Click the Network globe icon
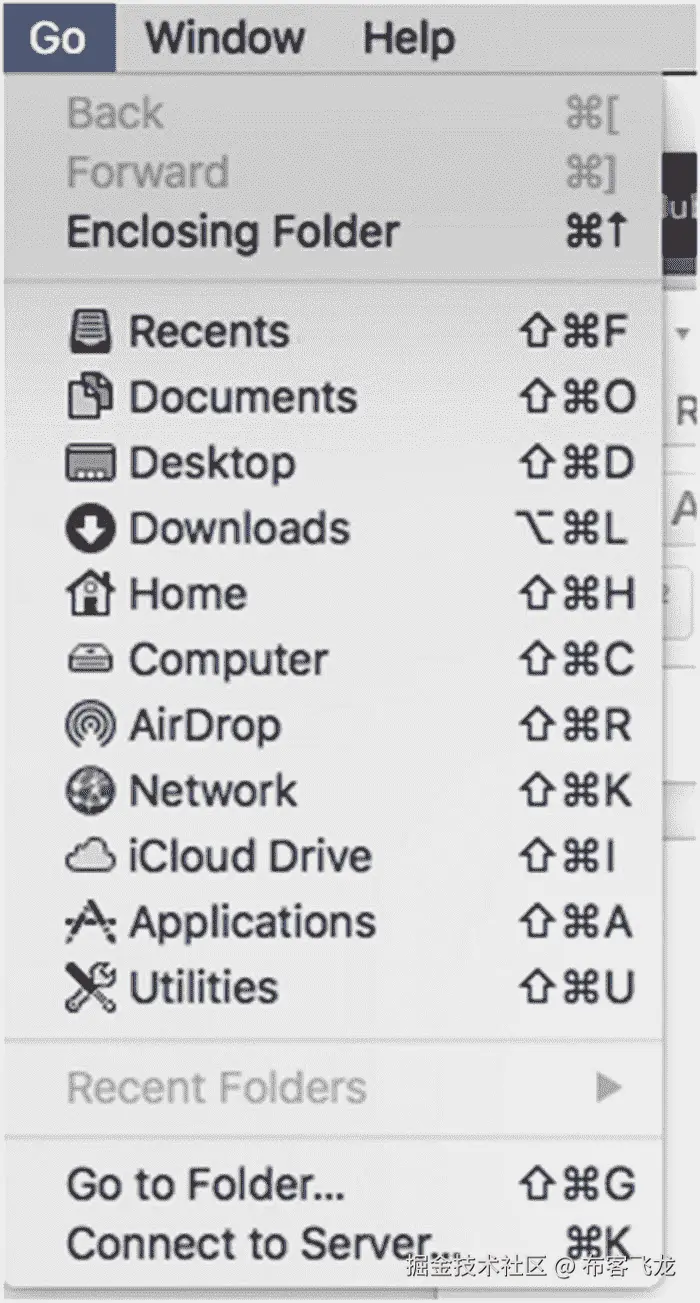Screen dimensions: 700x1303 (x=91, y=791)
